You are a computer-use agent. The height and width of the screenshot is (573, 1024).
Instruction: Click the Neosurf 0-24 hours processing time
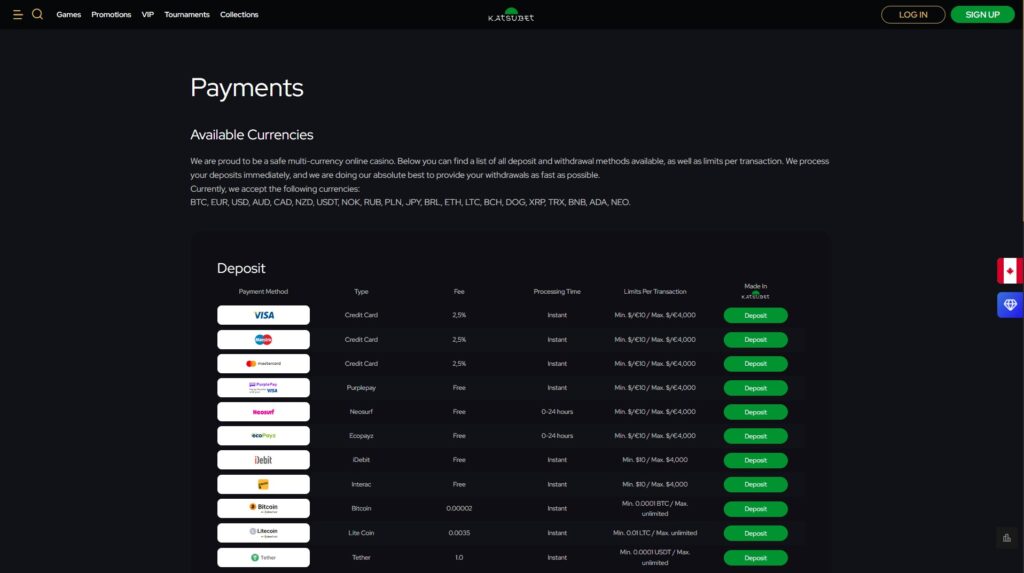[557, 412]
